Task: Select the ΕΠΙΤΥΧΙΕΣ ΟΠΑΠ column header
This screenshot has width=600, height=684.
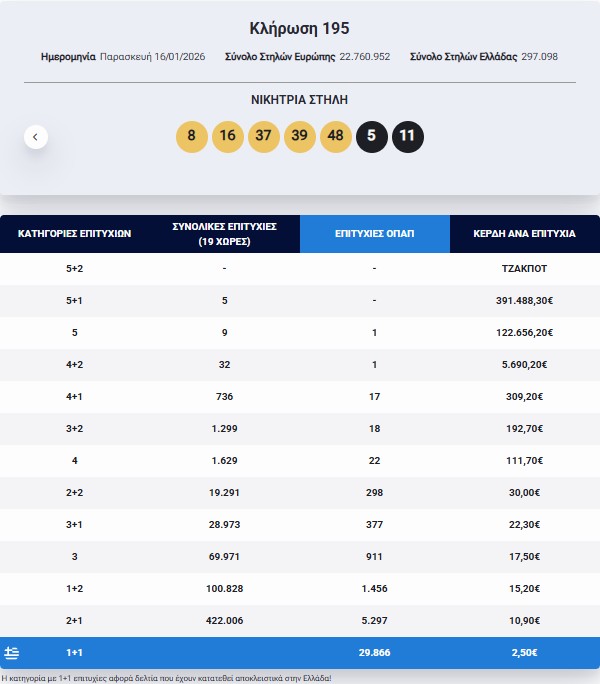Action: (375, 233)
